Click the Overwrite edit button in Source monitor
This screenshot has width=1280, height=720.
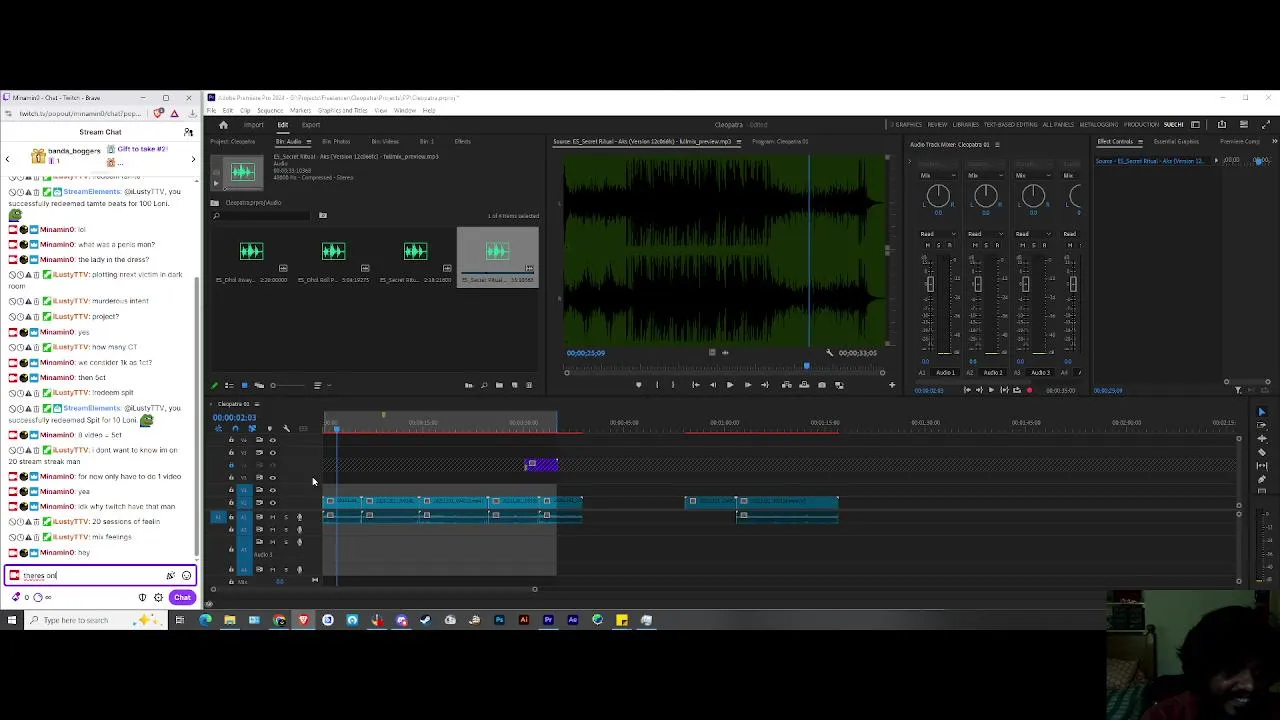[804, 385]
